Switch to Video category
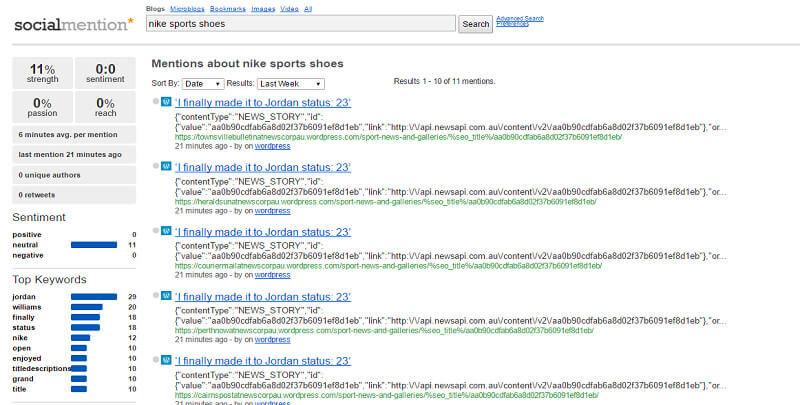800x405 pixels. (289, 9)
